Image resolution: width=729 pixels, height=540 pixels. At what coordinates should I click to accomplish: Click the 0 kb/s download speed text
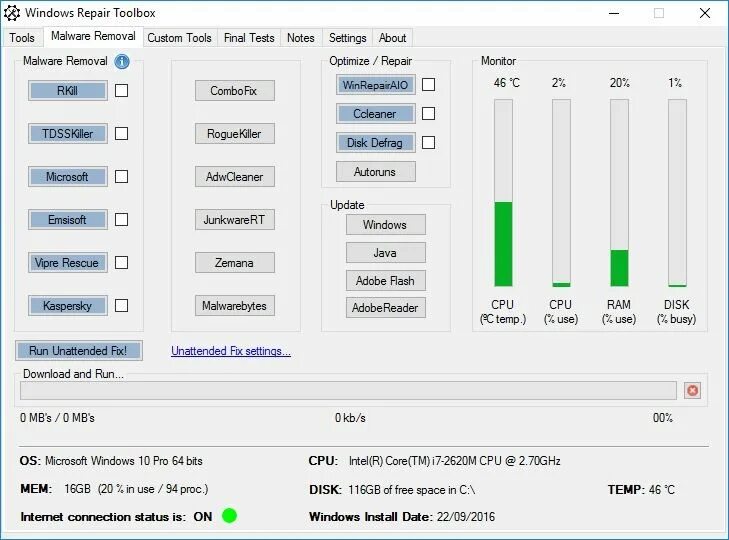(350, 418)
